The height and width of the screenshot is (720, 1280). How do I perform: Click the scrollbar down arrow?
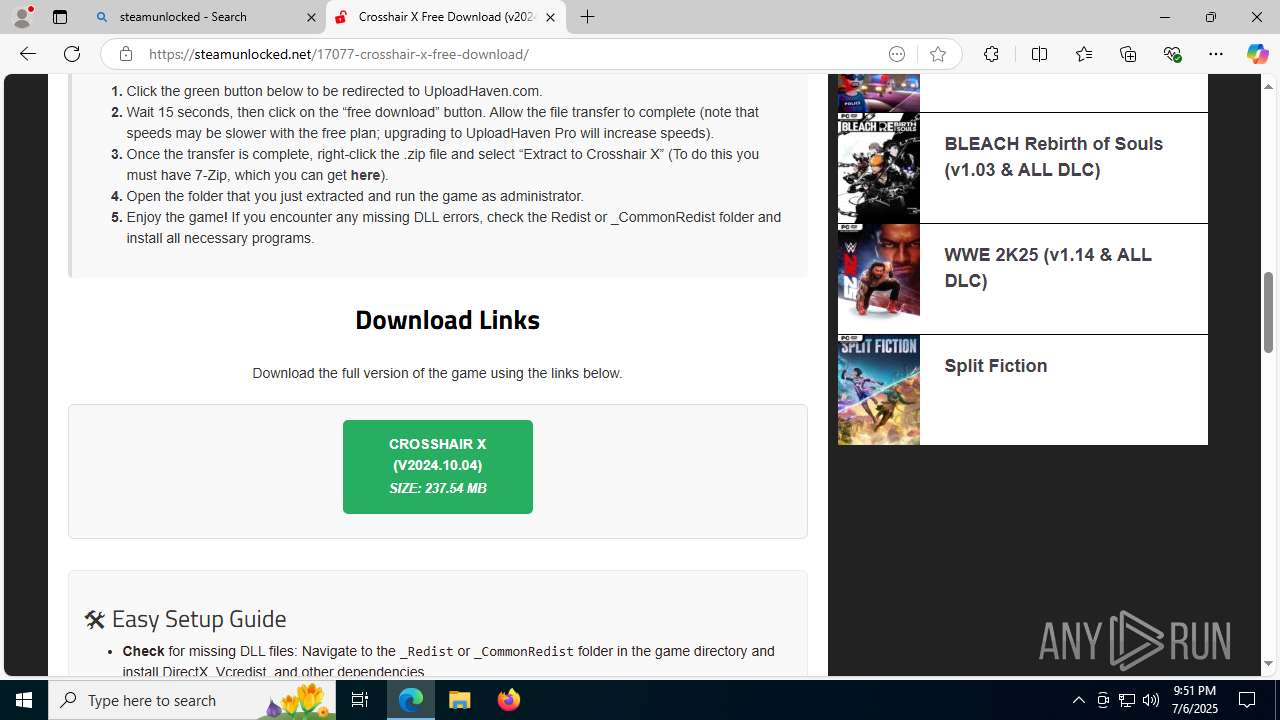tap(1268, 664)
